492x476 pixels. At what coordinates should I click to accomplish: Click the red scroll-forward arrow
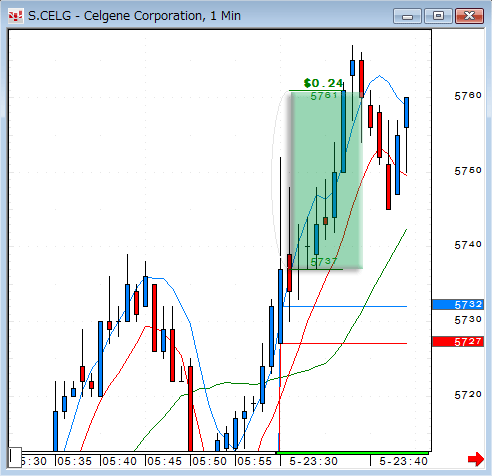point(476,459)
